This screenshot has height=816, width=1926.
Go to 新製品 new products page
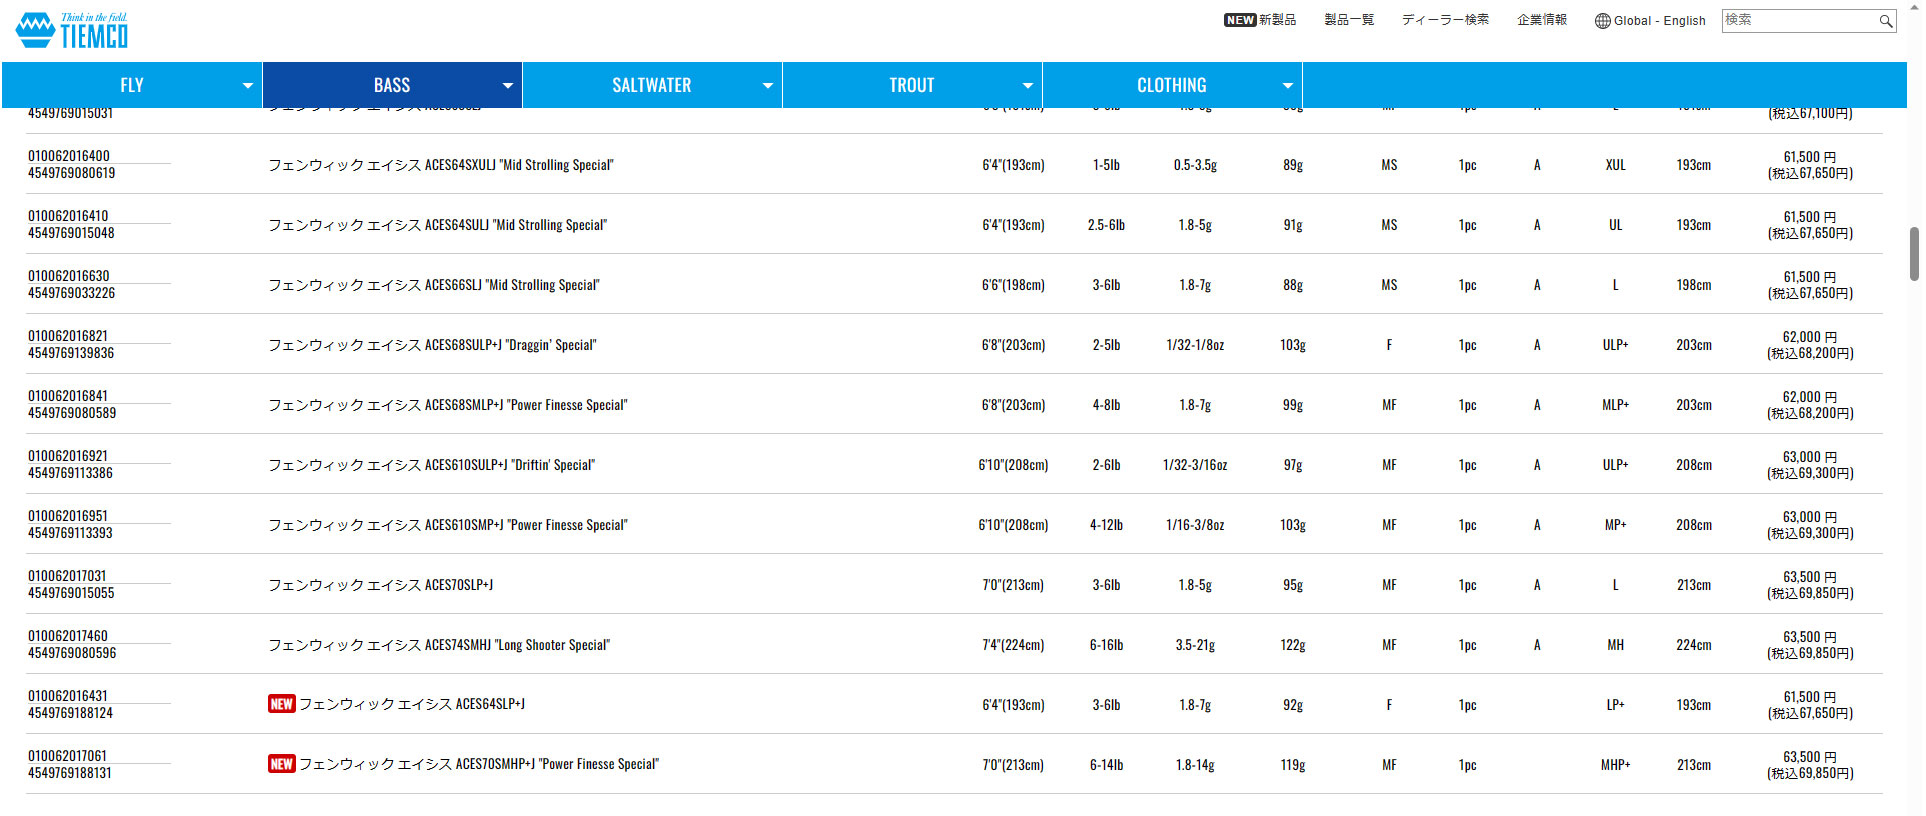(x=1260, y=20)
